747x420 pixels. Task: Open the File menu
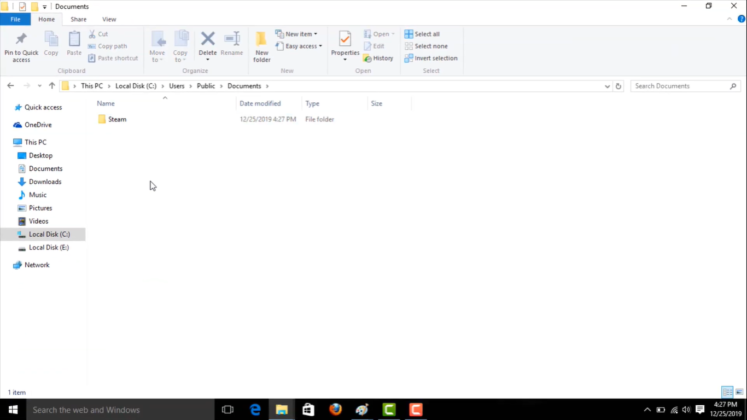[x=16, y=19]
